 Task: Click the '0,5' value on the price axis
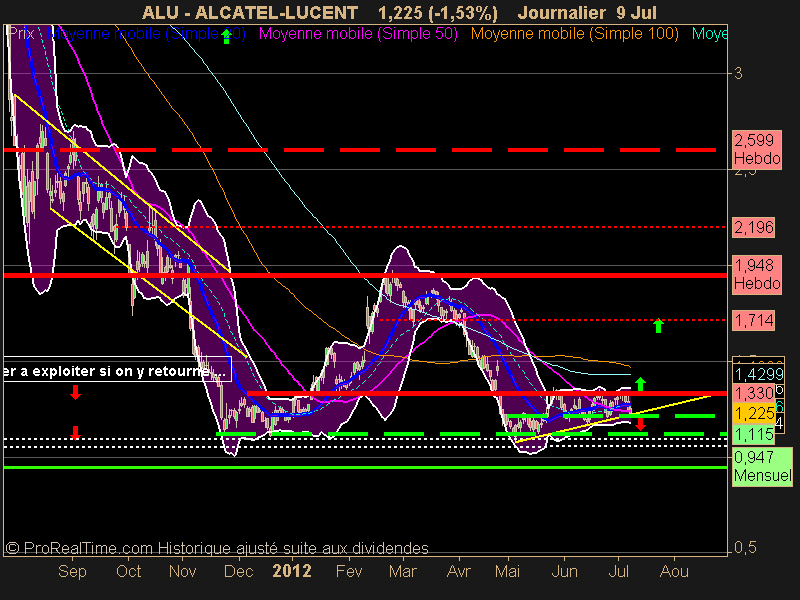(x=745, y=548)
